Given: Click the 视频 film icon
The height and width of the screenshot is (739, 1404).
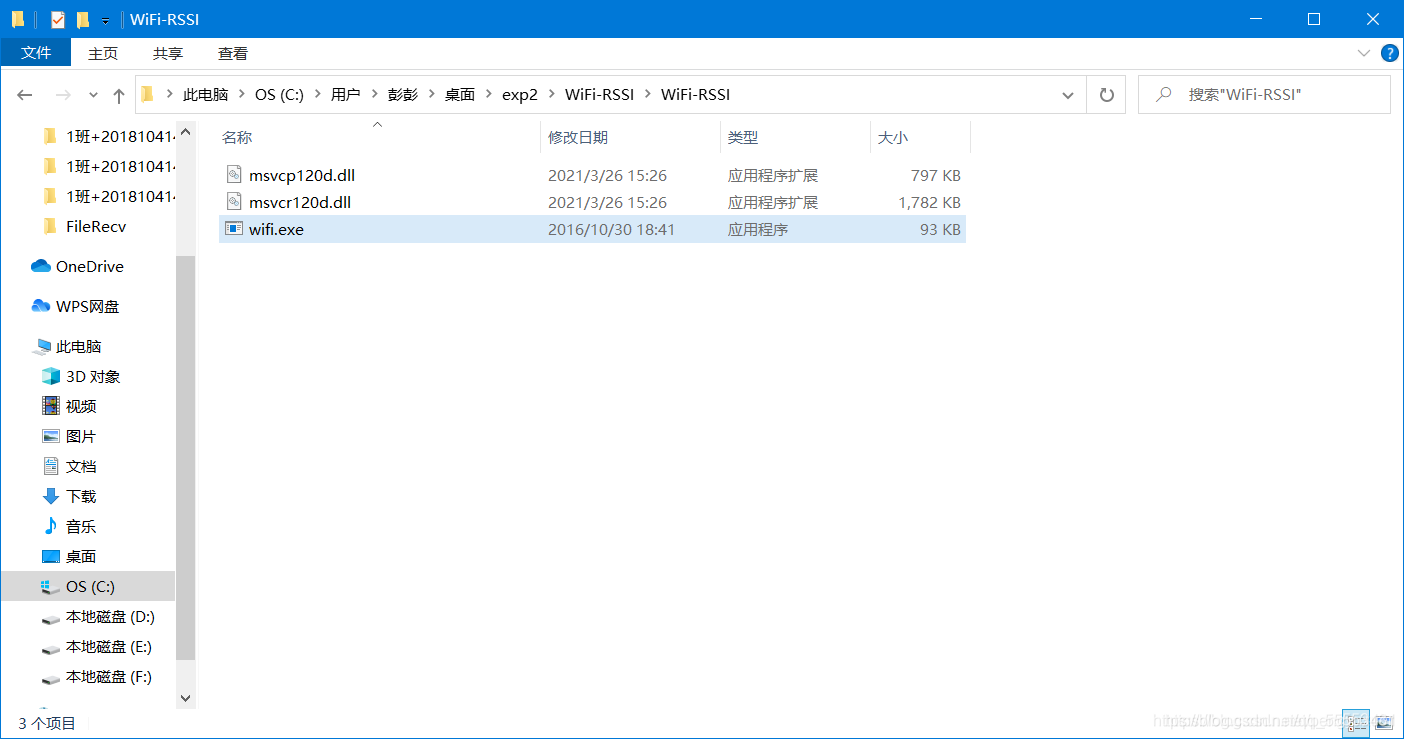Looking at the screenshot, I should pos(51,406).
